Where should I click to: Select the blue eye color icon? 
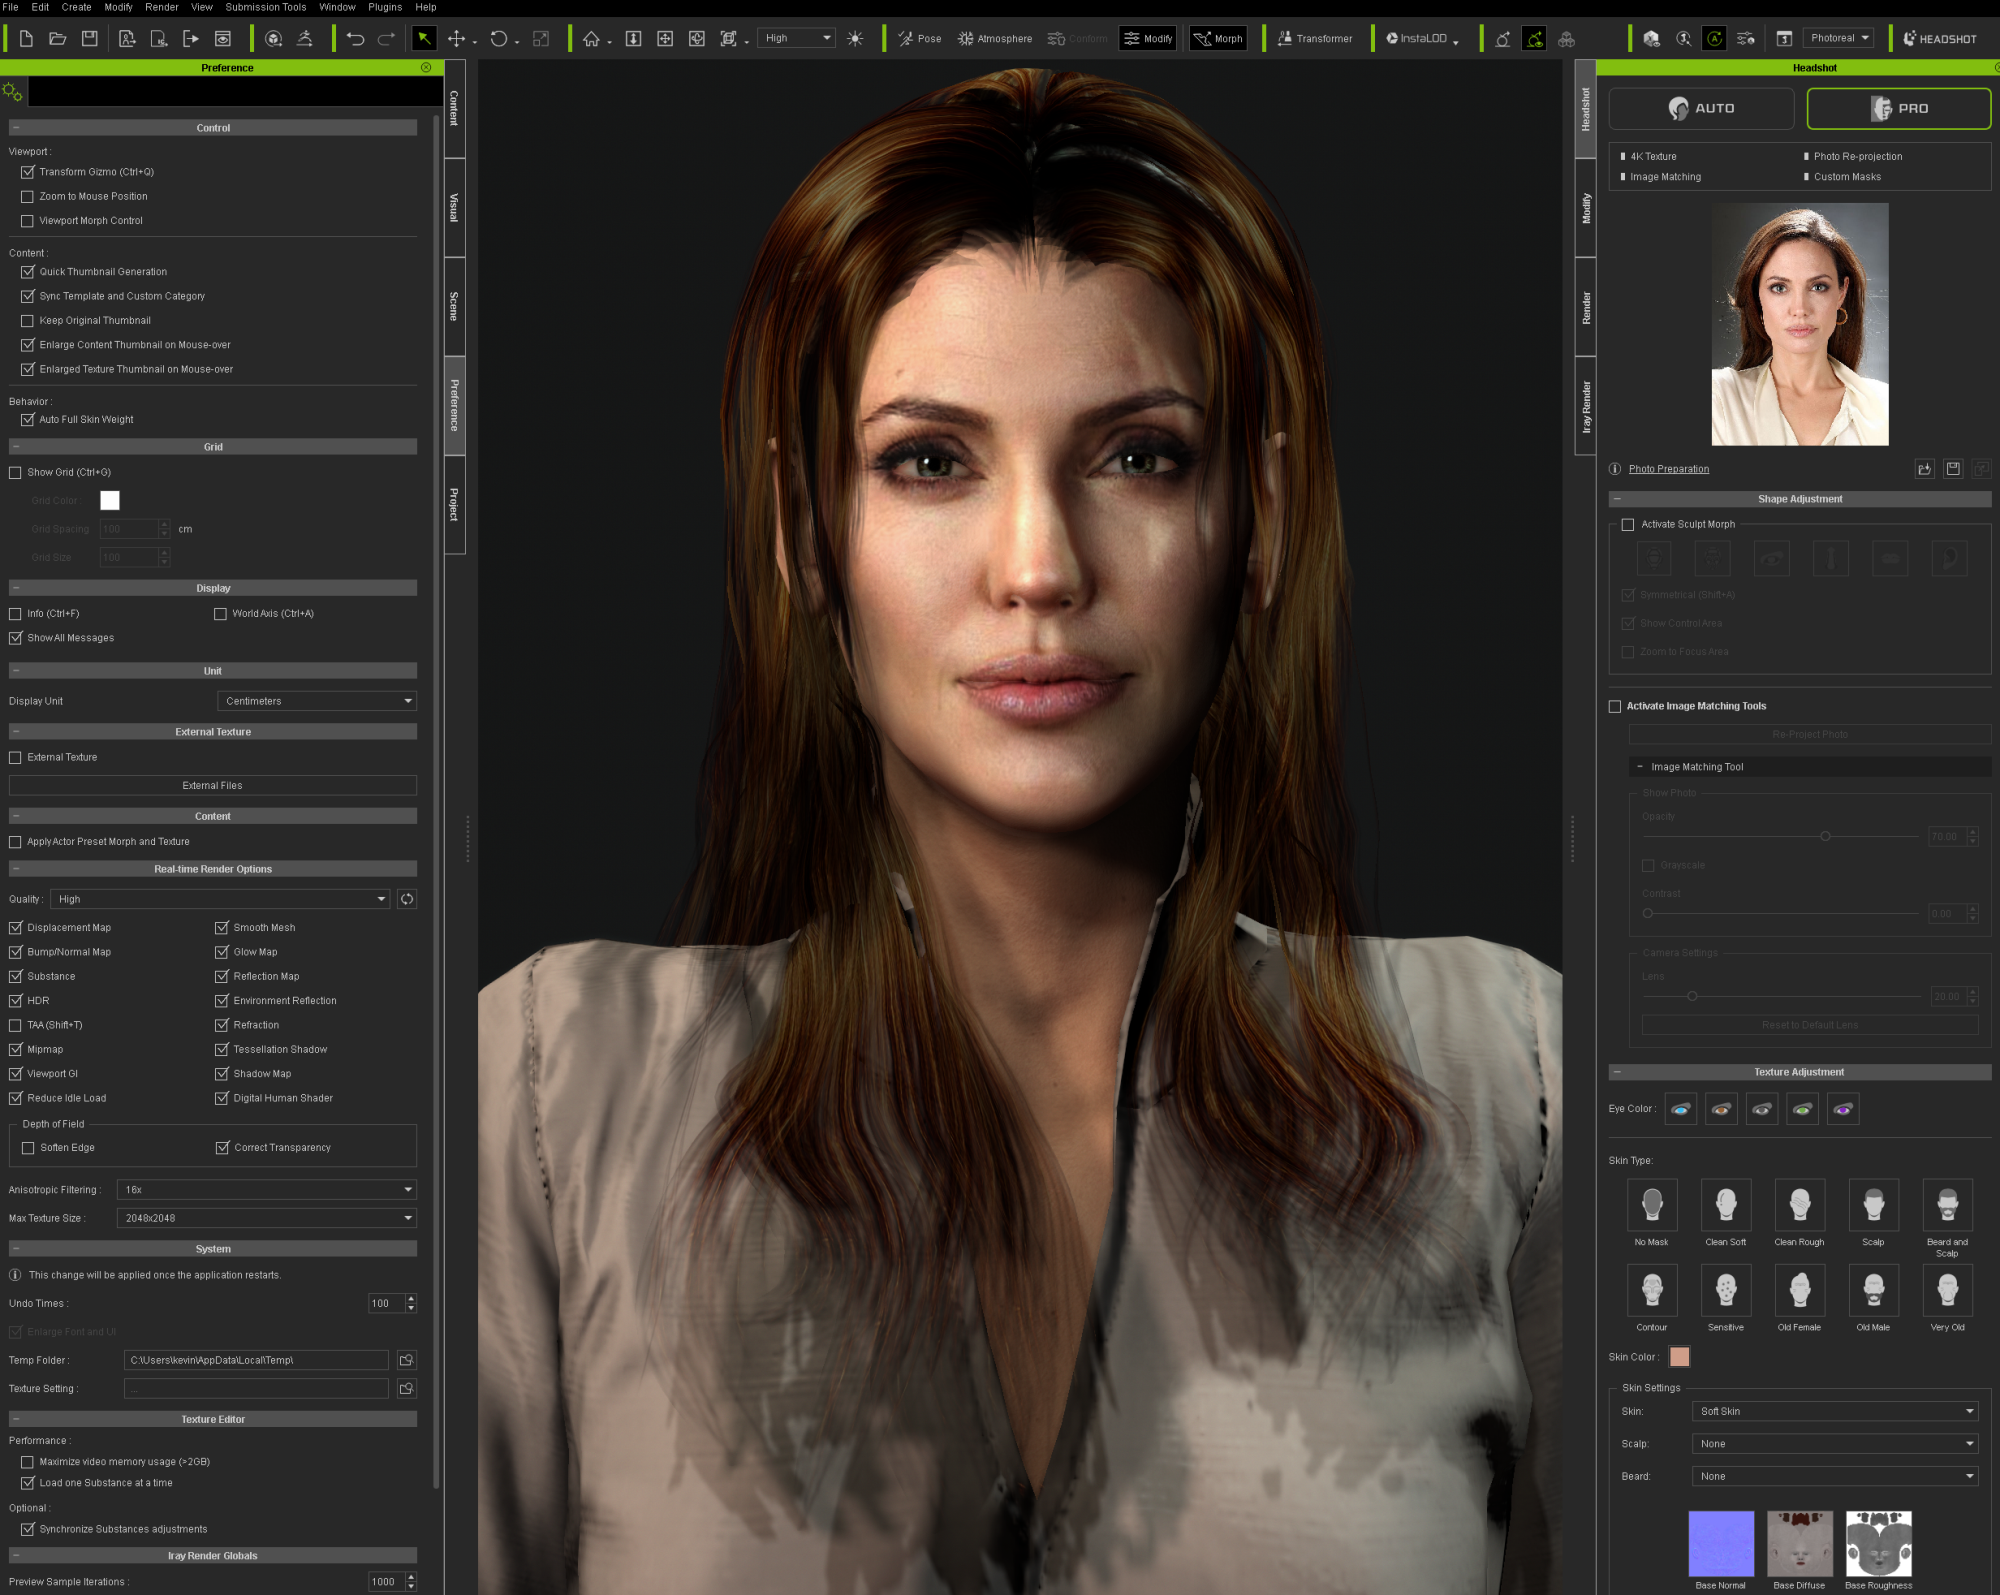(x=1681, y=1108)
